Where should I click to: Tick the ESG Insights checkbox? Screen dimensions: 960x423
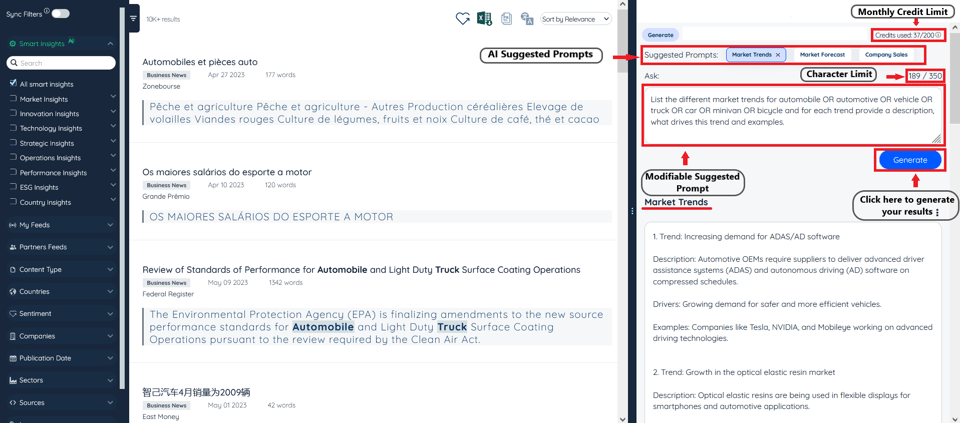[13, 187]
